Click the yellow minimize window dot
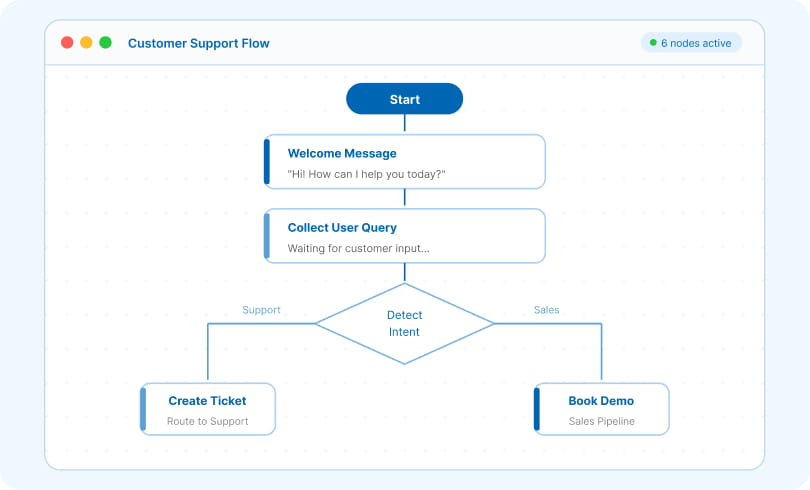Screen dimensions: 810x490 coord(86,42)
